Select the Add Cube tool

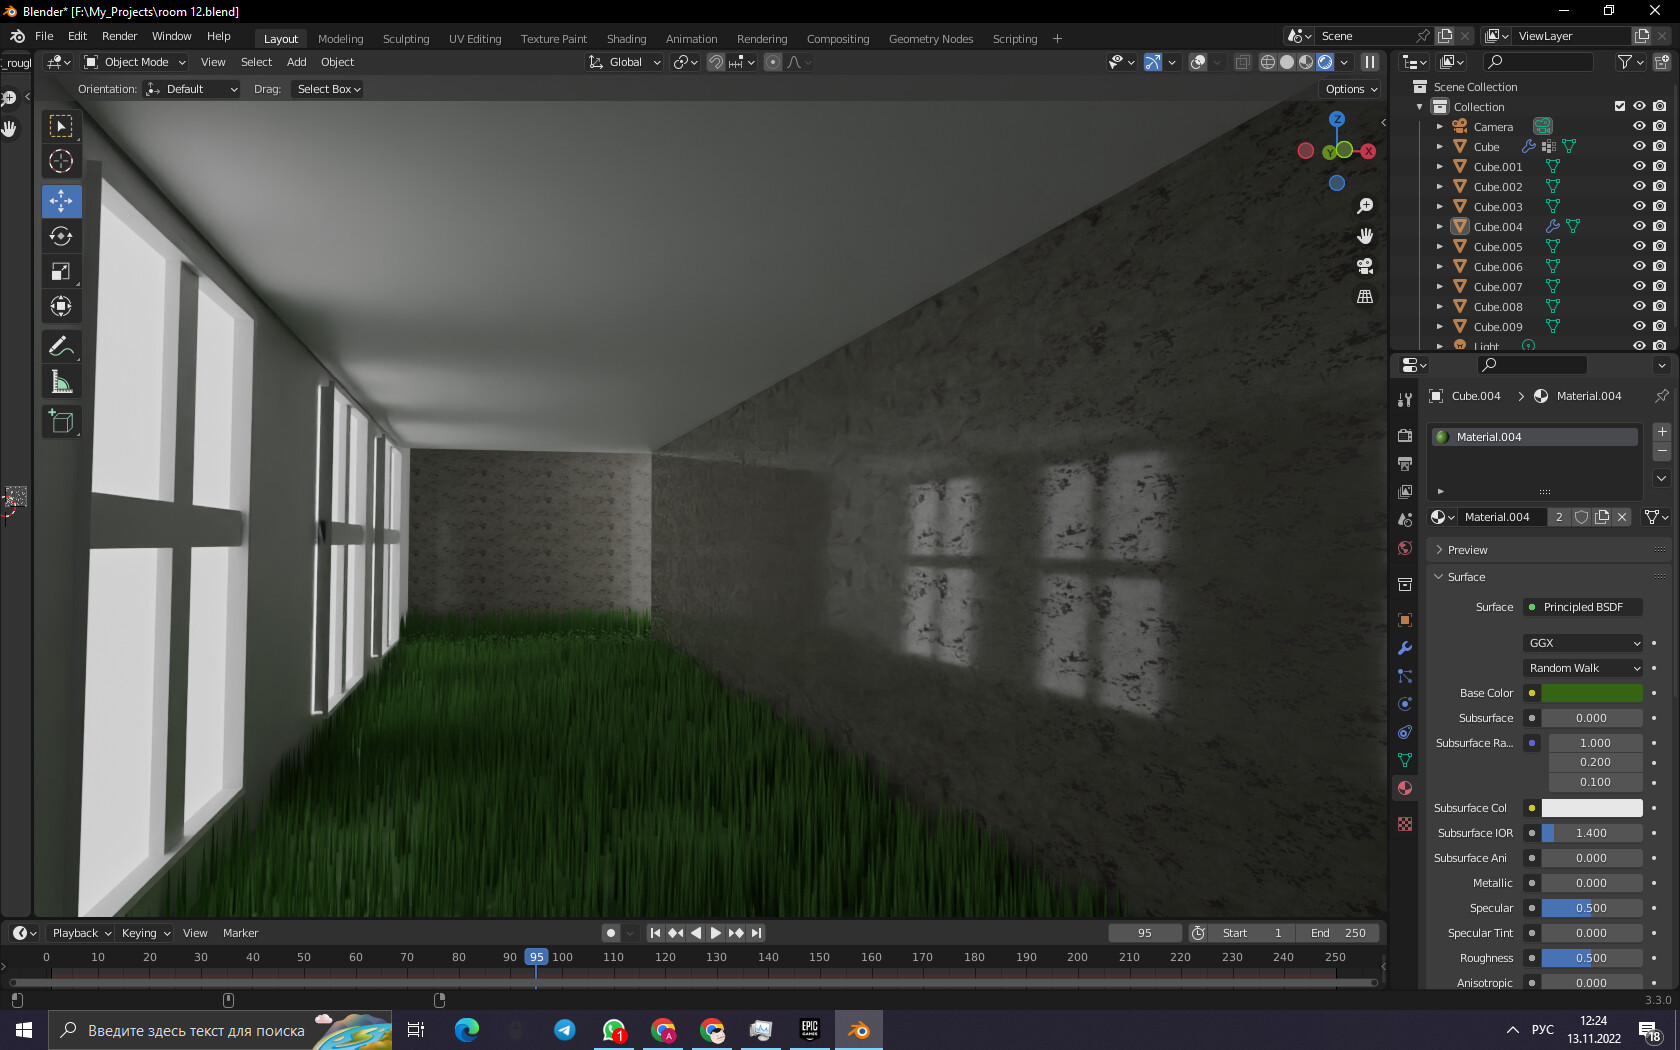pyautogui.click(x=61, y=422)
